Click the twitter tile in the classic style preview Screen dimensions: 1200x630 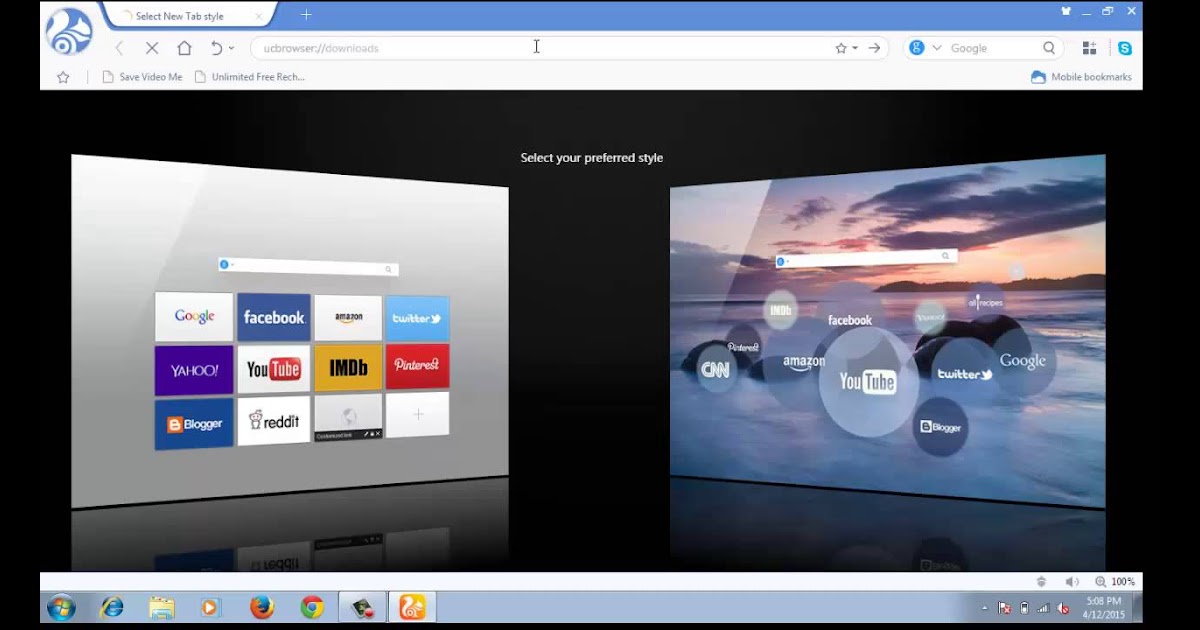[417, 318]
